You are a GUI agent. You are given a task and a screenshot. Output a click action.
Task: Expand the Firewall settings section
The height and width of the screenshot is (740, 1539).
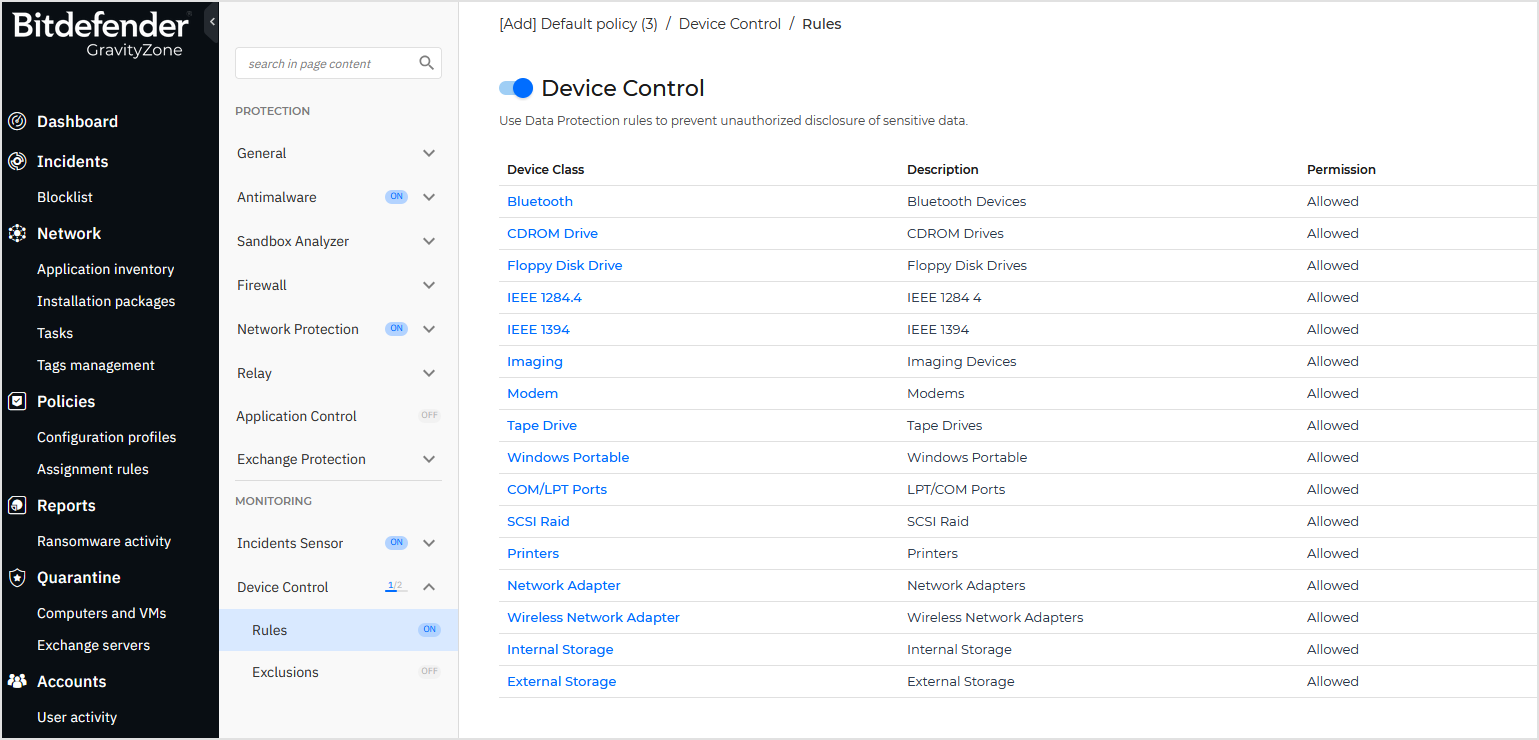click(x=429, y=285)
